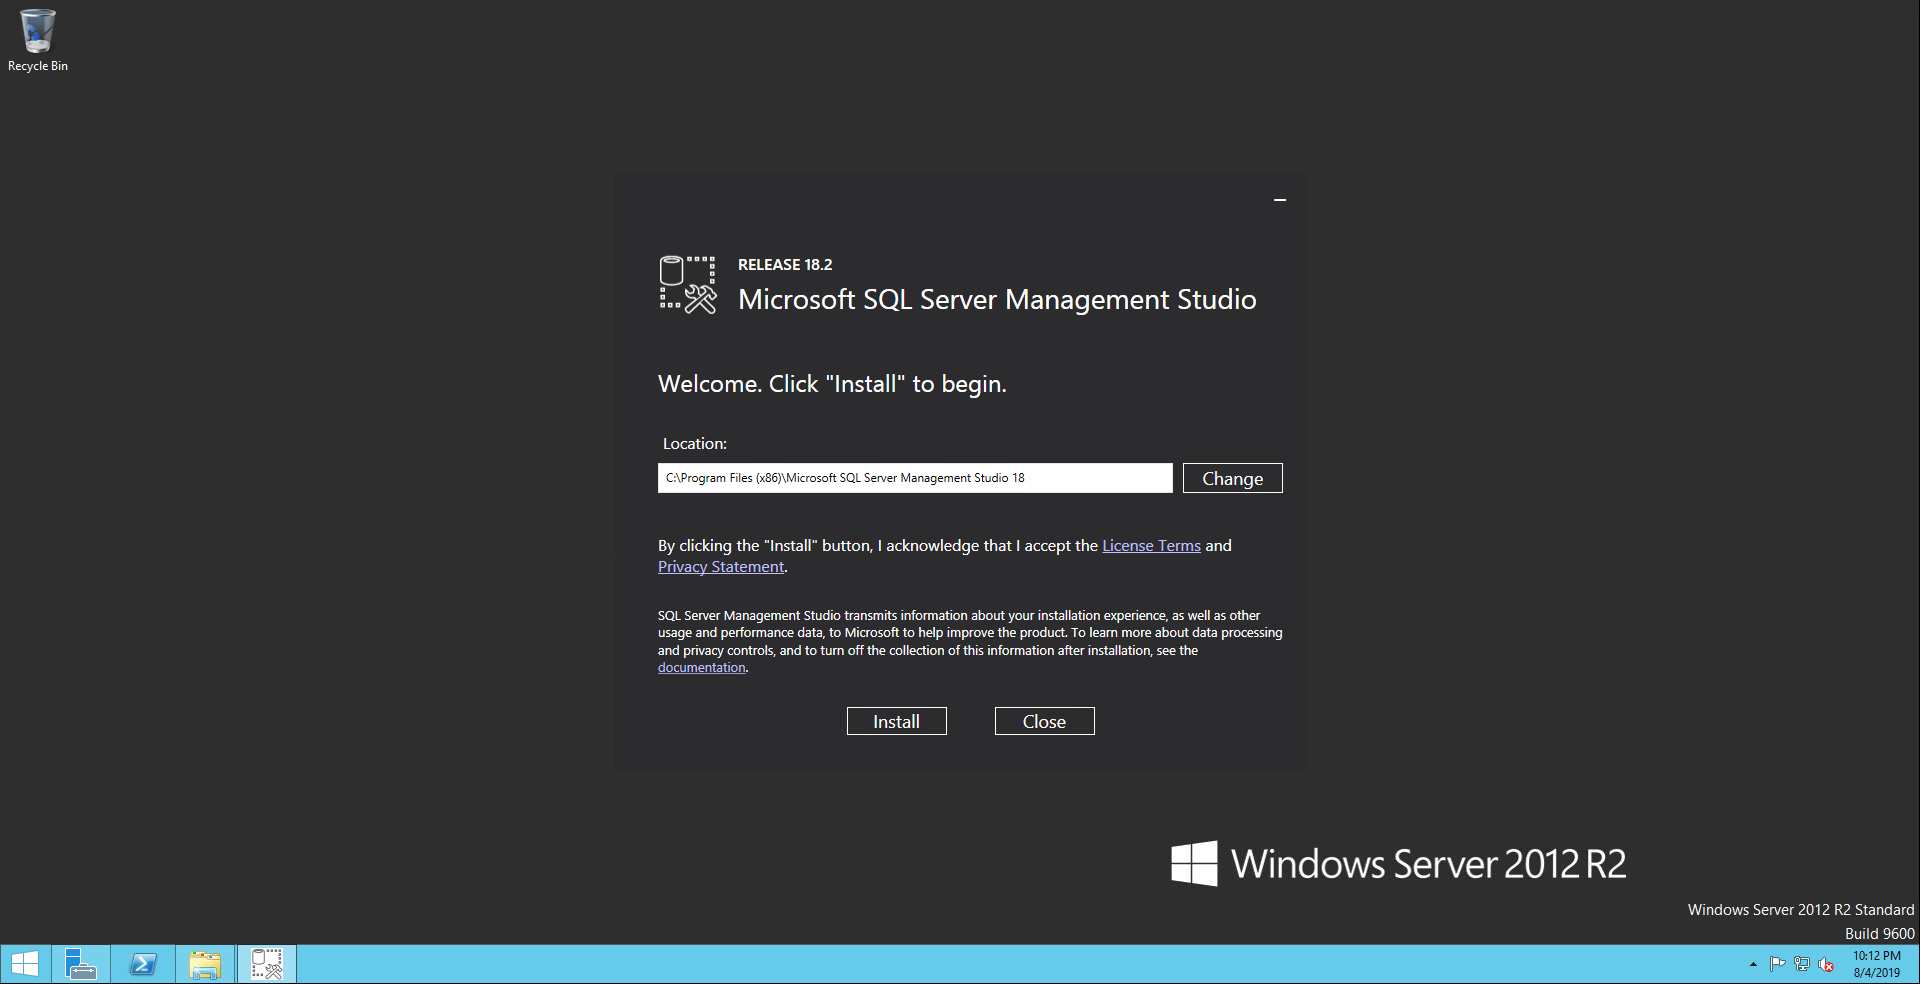This screenshot has width=1920, height=984.
Task: Open the Action Center flag icon
Action: [1777, 964]
